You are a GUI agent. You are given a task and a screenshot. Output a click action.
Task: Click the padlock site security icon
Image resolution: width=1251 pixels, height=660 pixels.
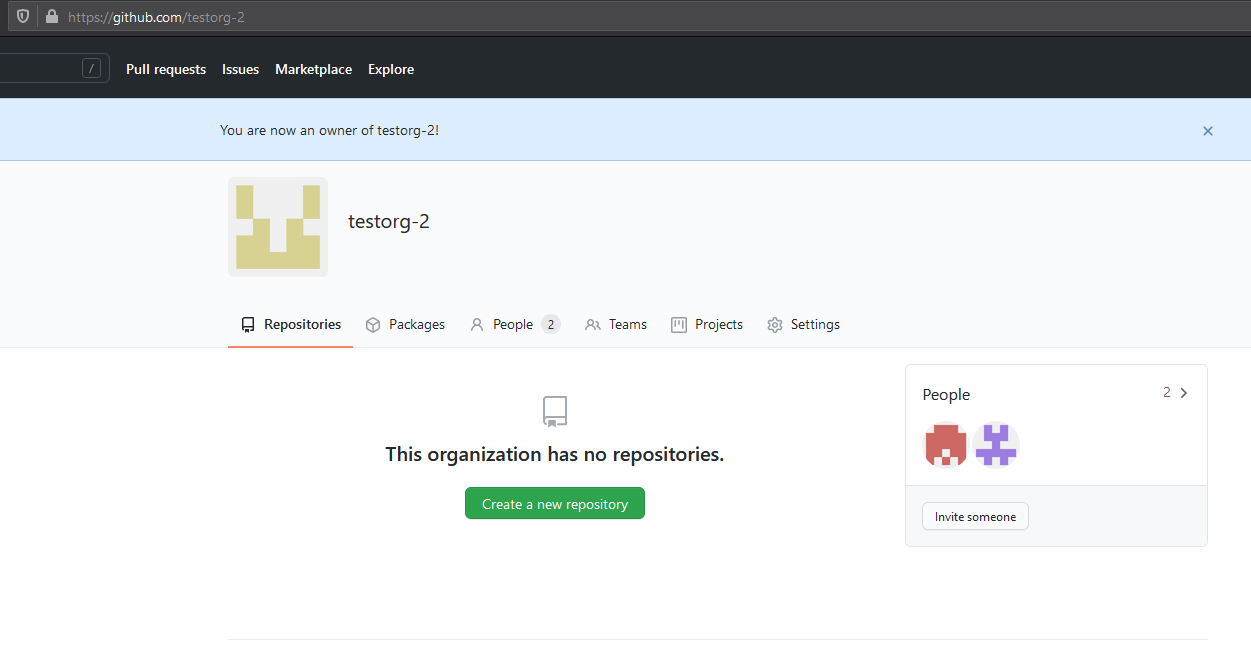[x=51, y=17]
